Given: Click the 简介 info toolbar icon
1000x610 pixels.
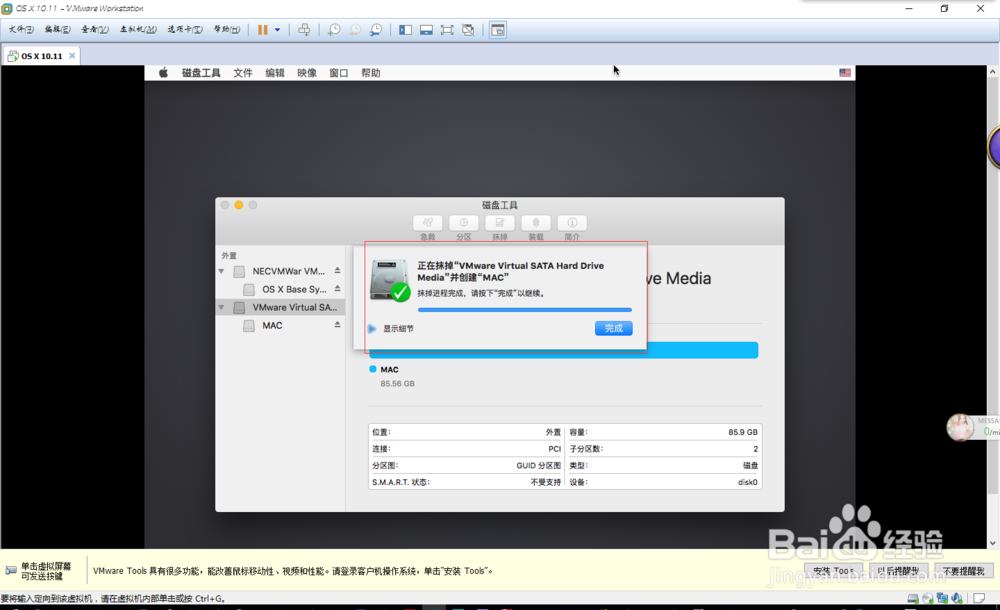Looking at the screenshot, I should pos(572,223).
